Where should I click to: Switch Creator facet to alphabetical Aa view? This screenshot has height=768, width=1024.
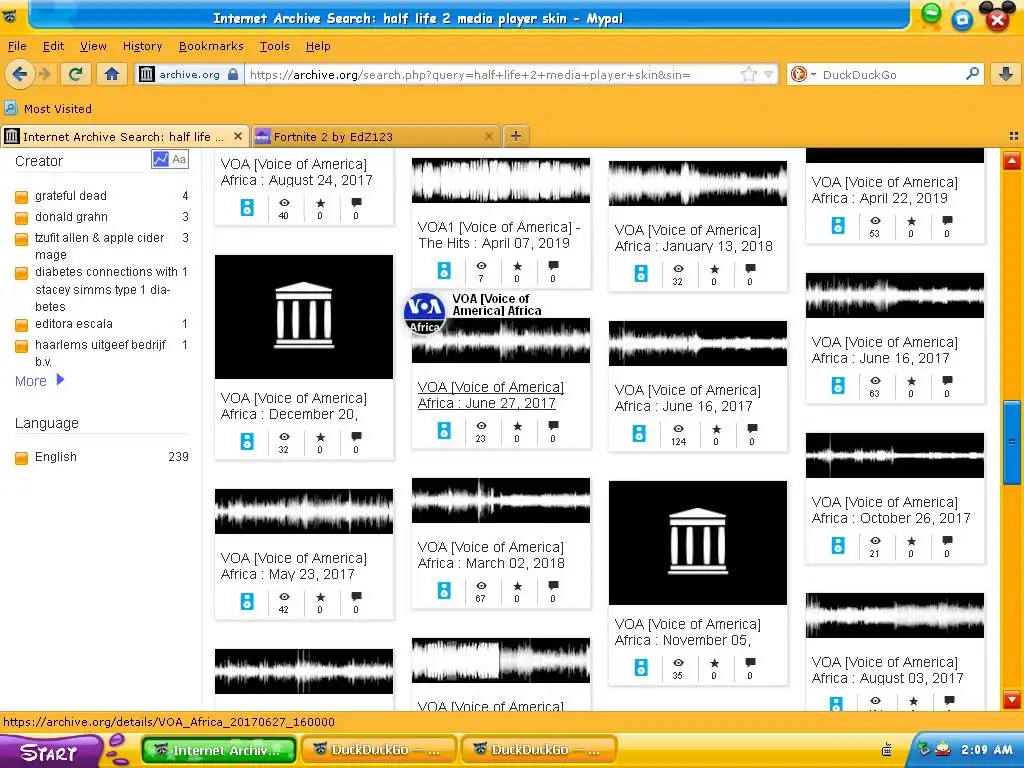tap(179, 159)
